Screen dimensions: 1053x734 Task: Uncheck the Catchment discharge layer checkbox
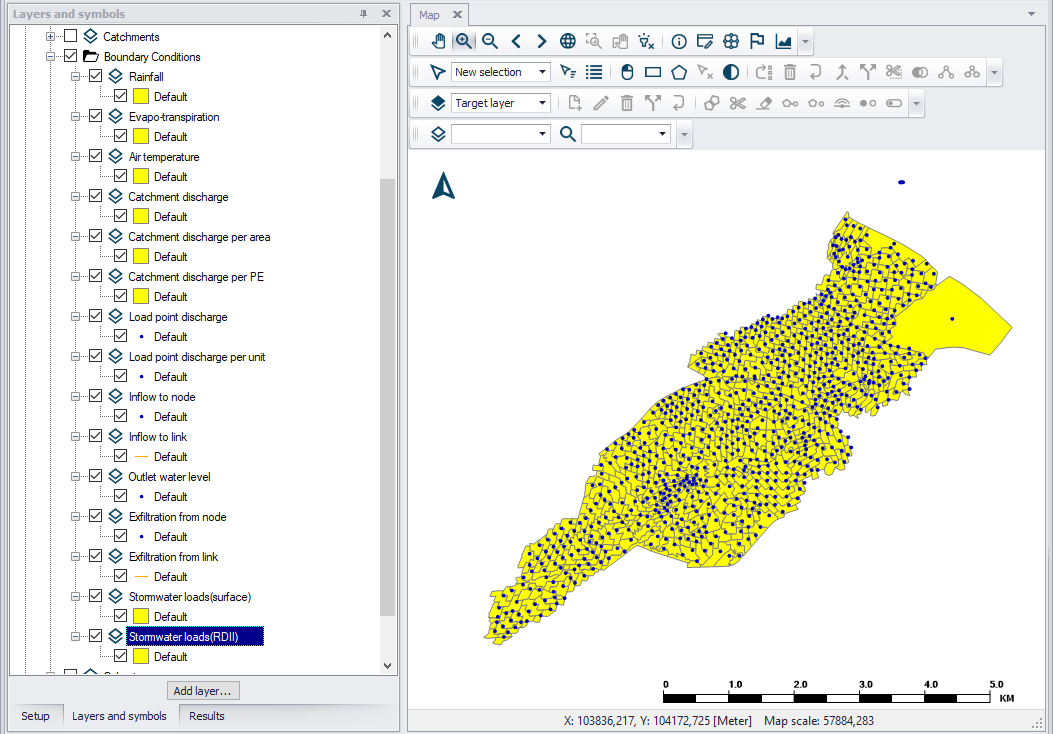click(95, 196)
